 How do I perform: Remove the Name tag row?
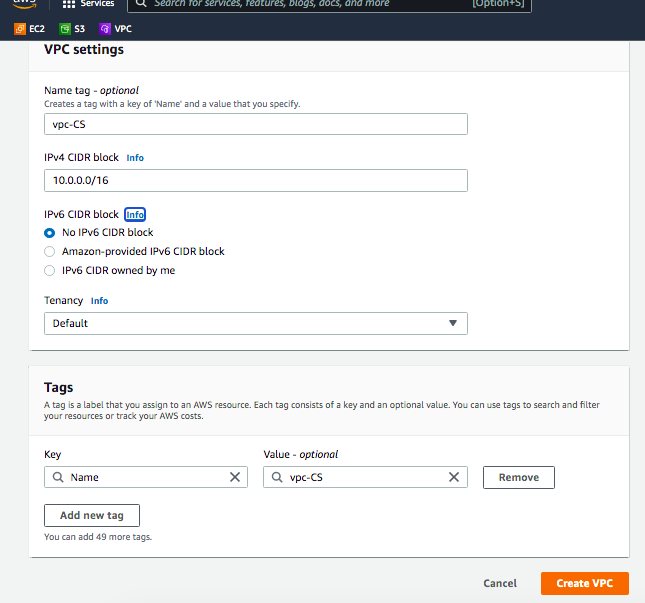click(x=518, y=477)
